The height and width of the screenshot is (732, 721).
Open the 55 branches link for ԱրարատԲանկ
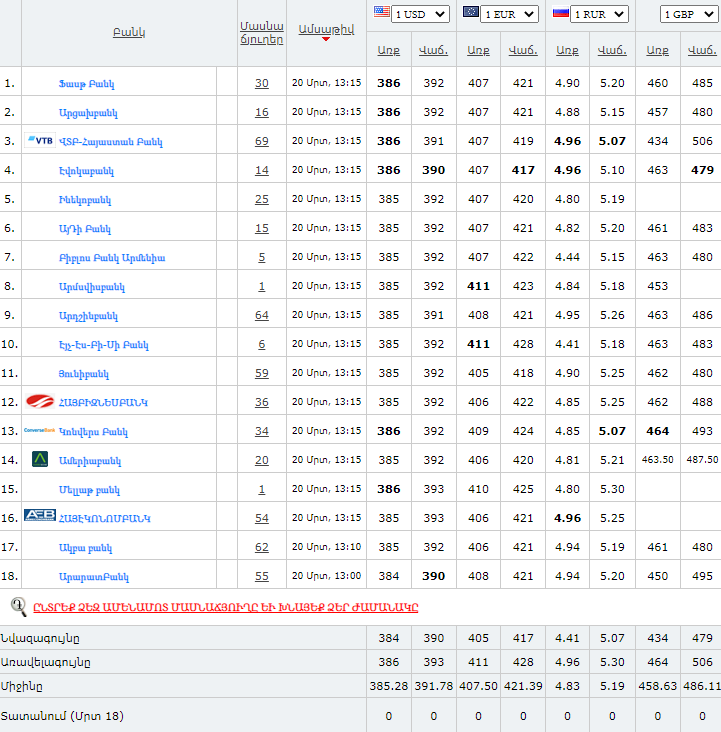[x=262, y=576]
